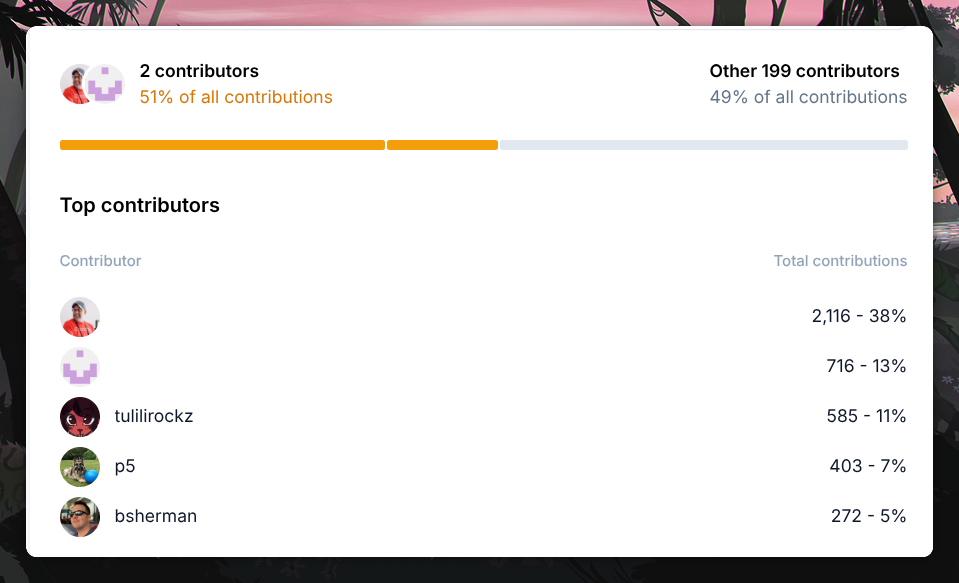
Task: Click the red-shirt avatar in the summary header
Action: click(x=74, y=84)
